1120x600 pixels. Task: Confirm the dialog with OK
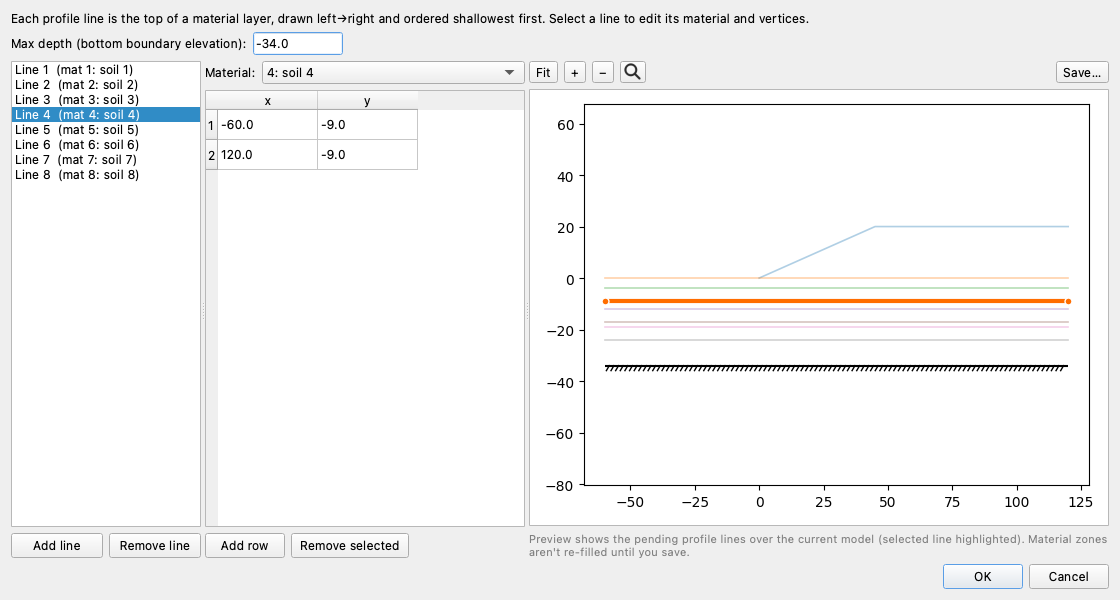coord(982,576)
